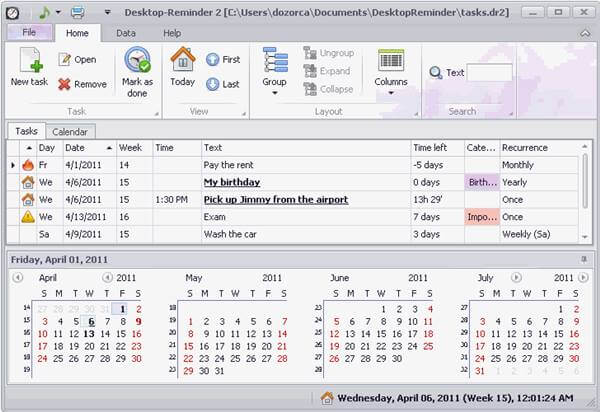600x412 pixels.
Task: Click next arrow right of July 2011
Action: point(583,277)
